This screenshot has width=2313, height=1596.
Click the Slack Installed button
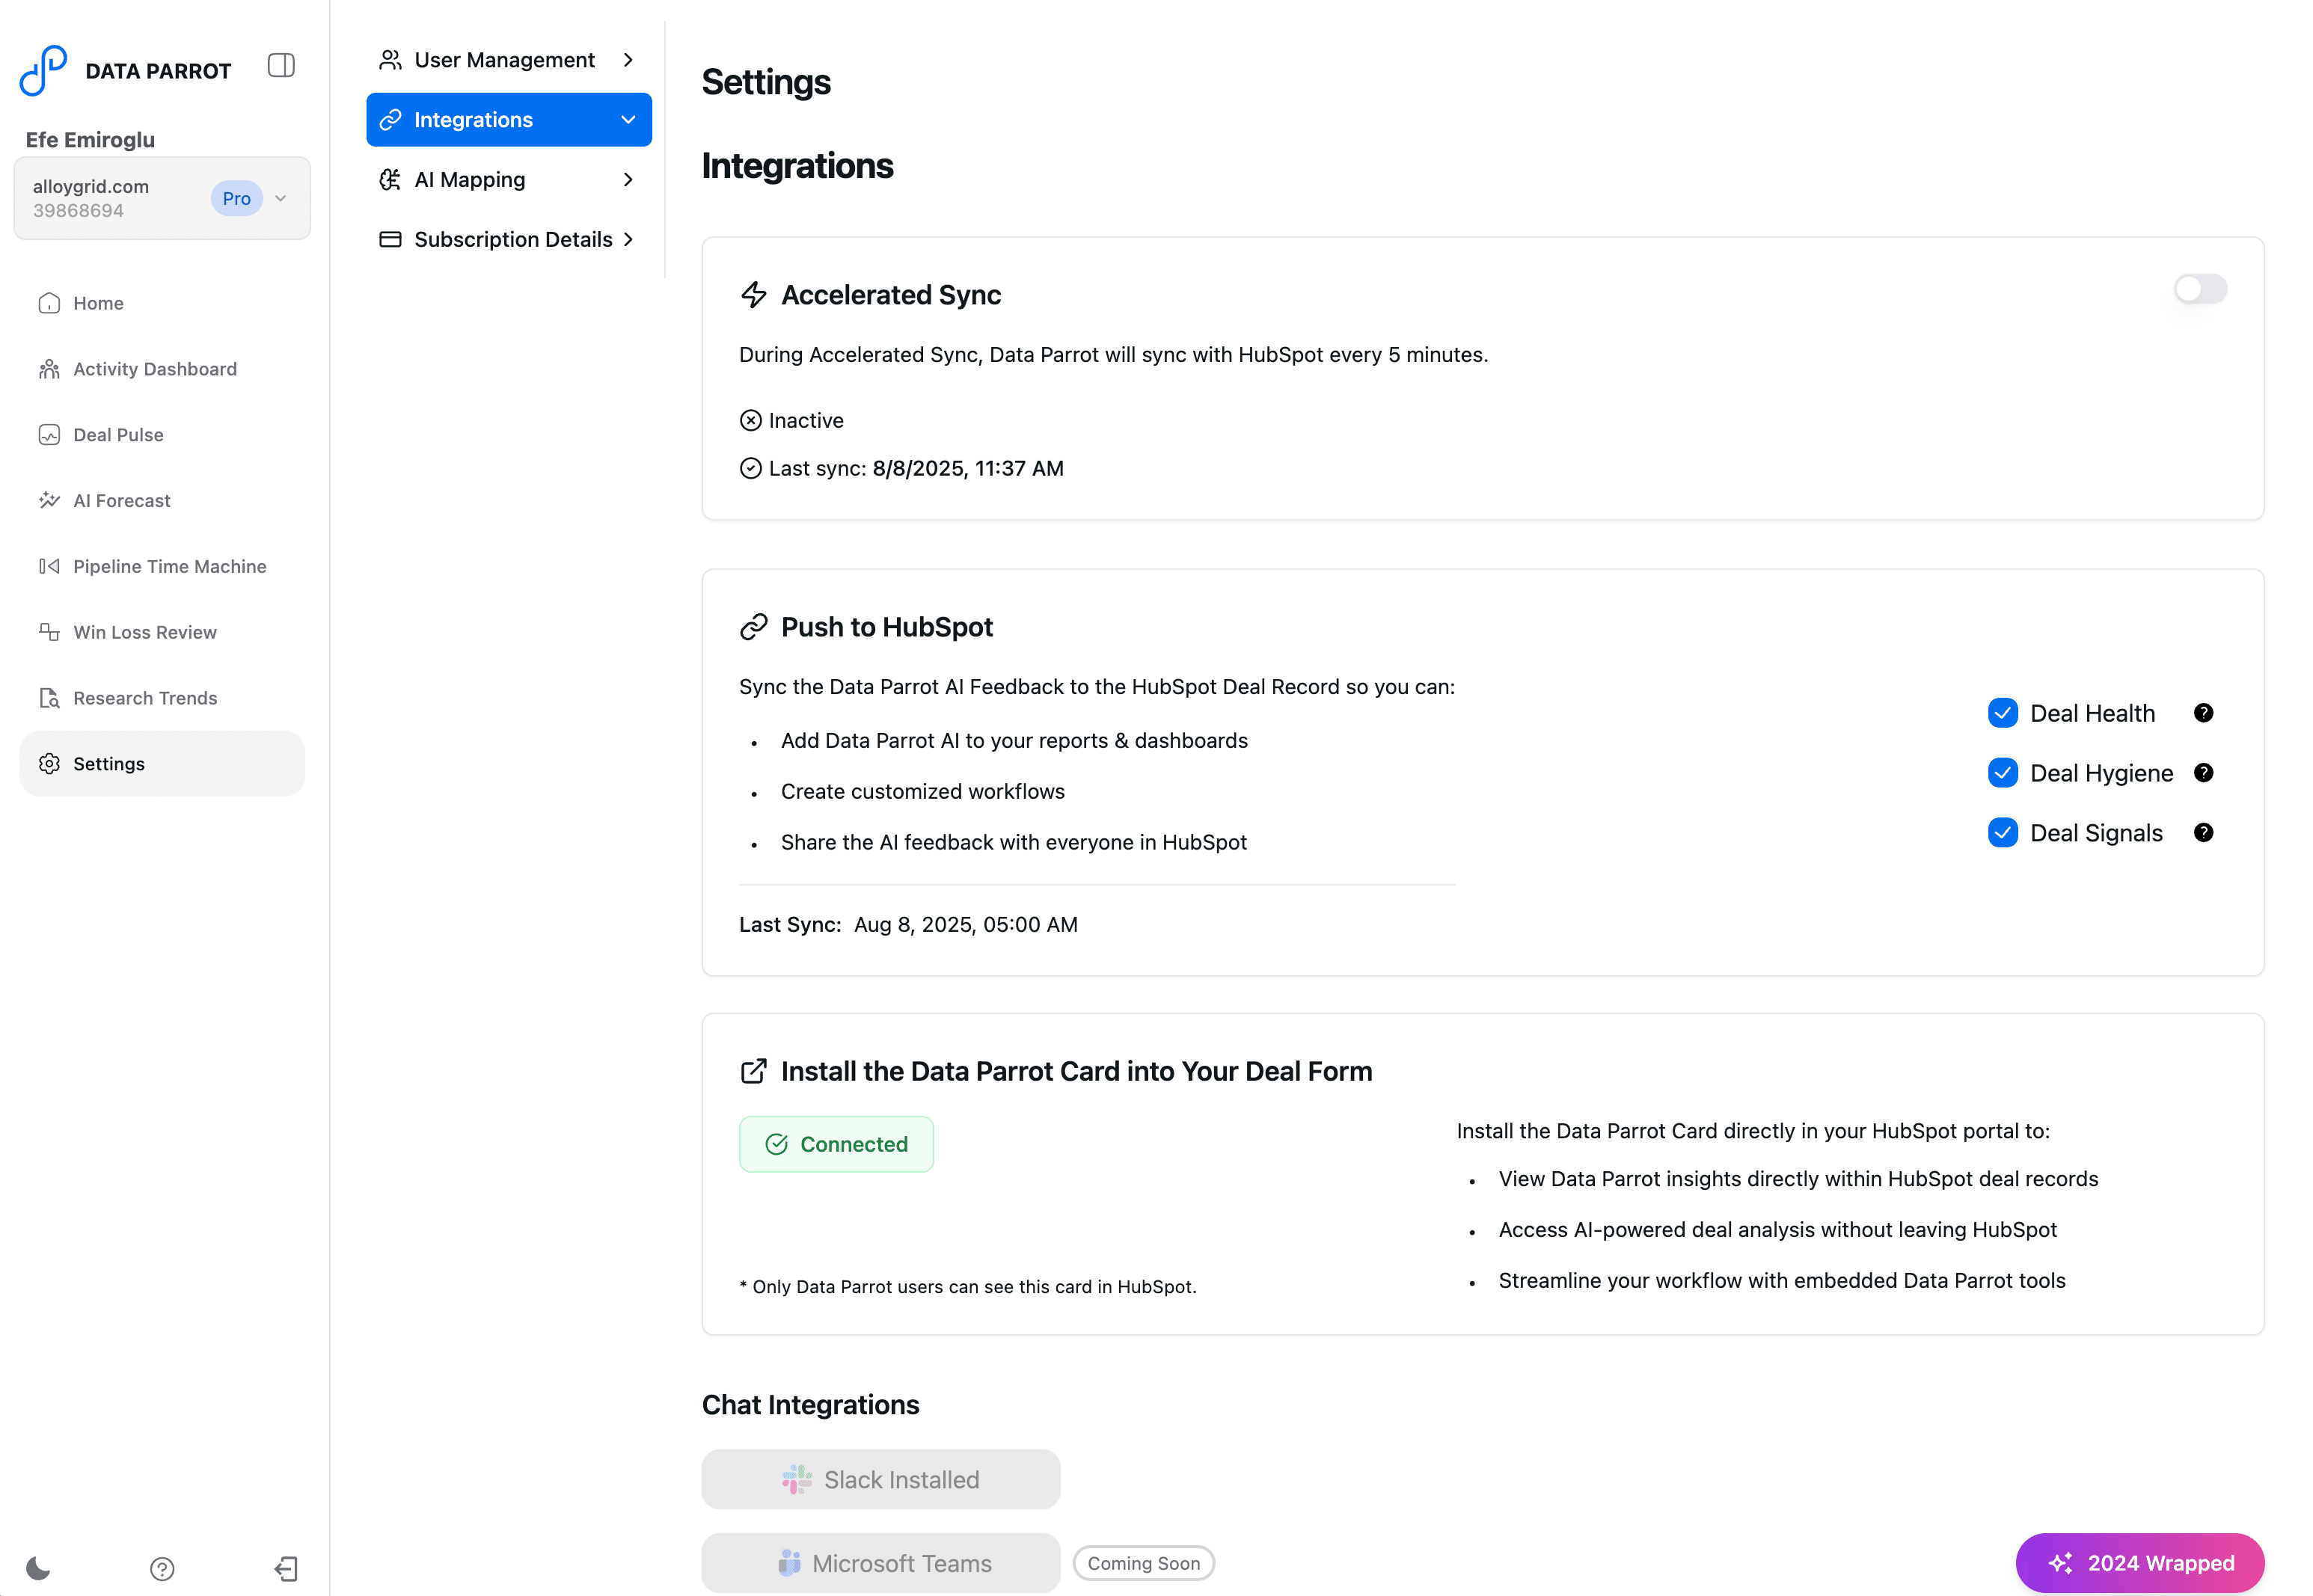[881, 1480]
